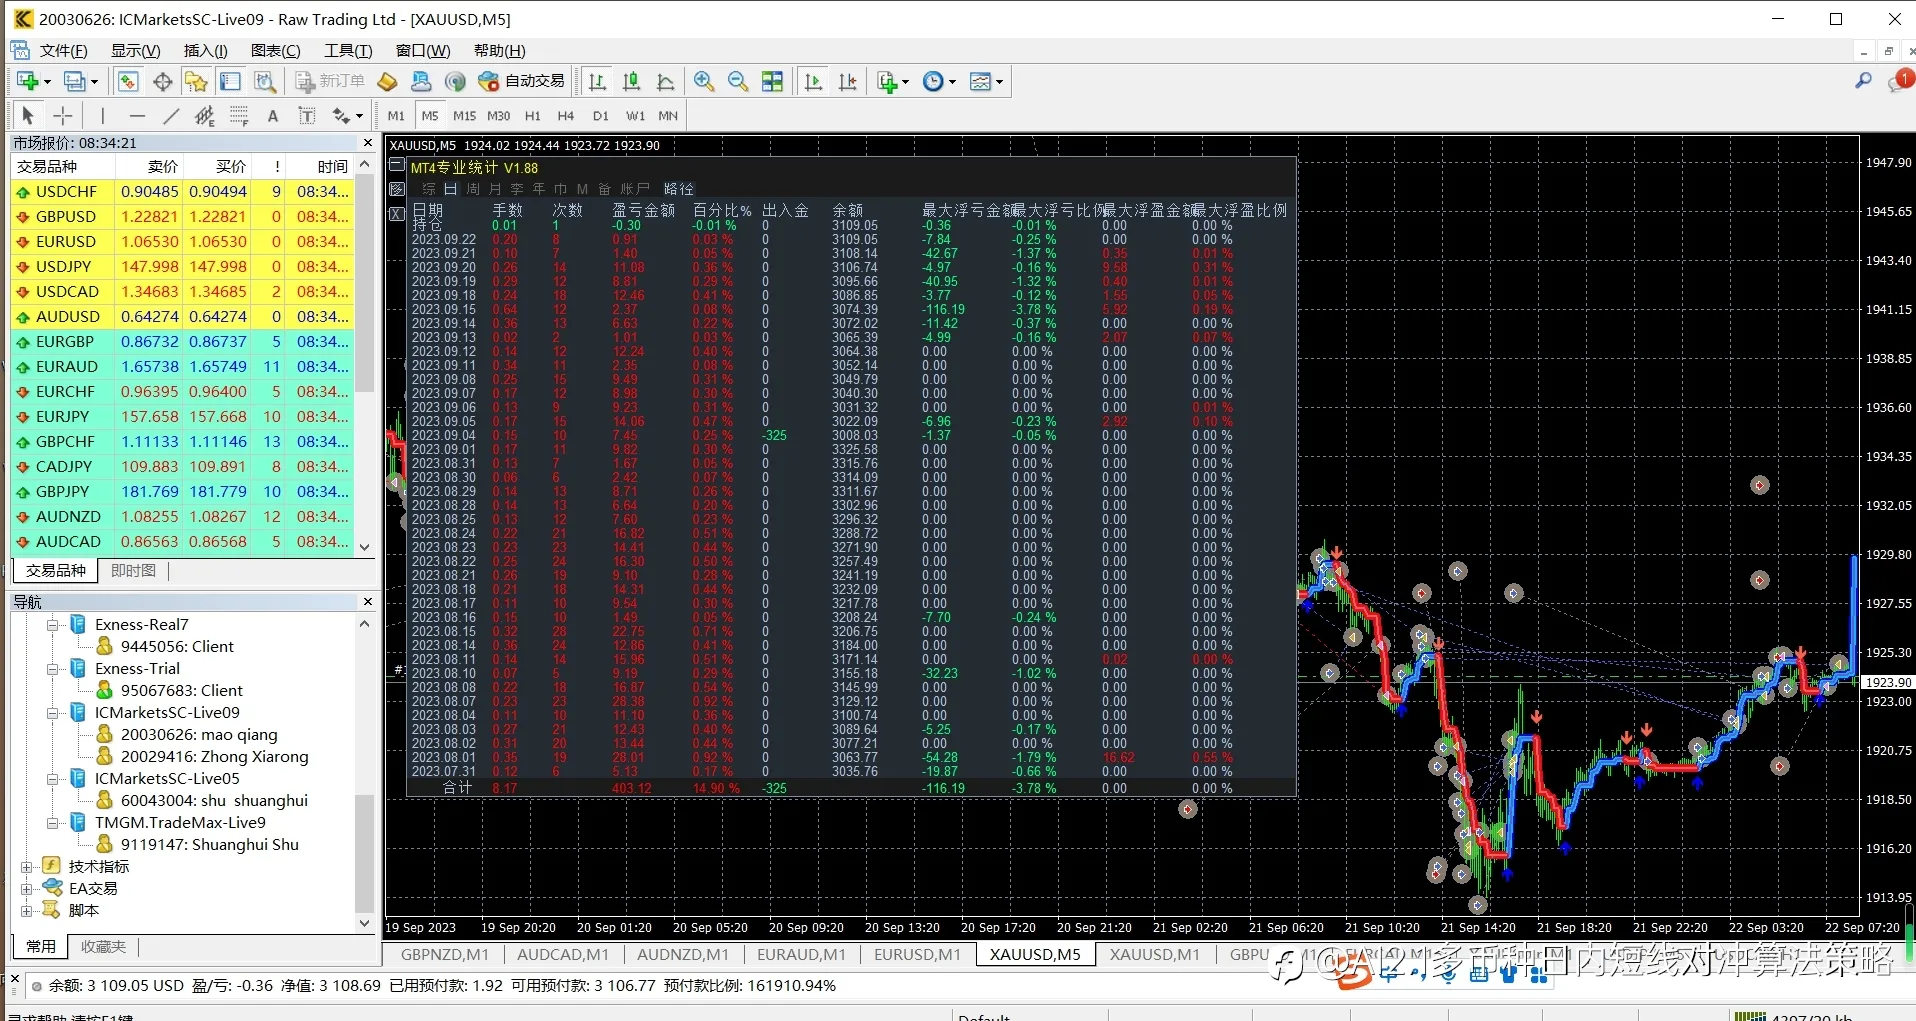Select the Fibonacci retracement tool
Screen dimensions: 1916x1021
click(239, 115)
